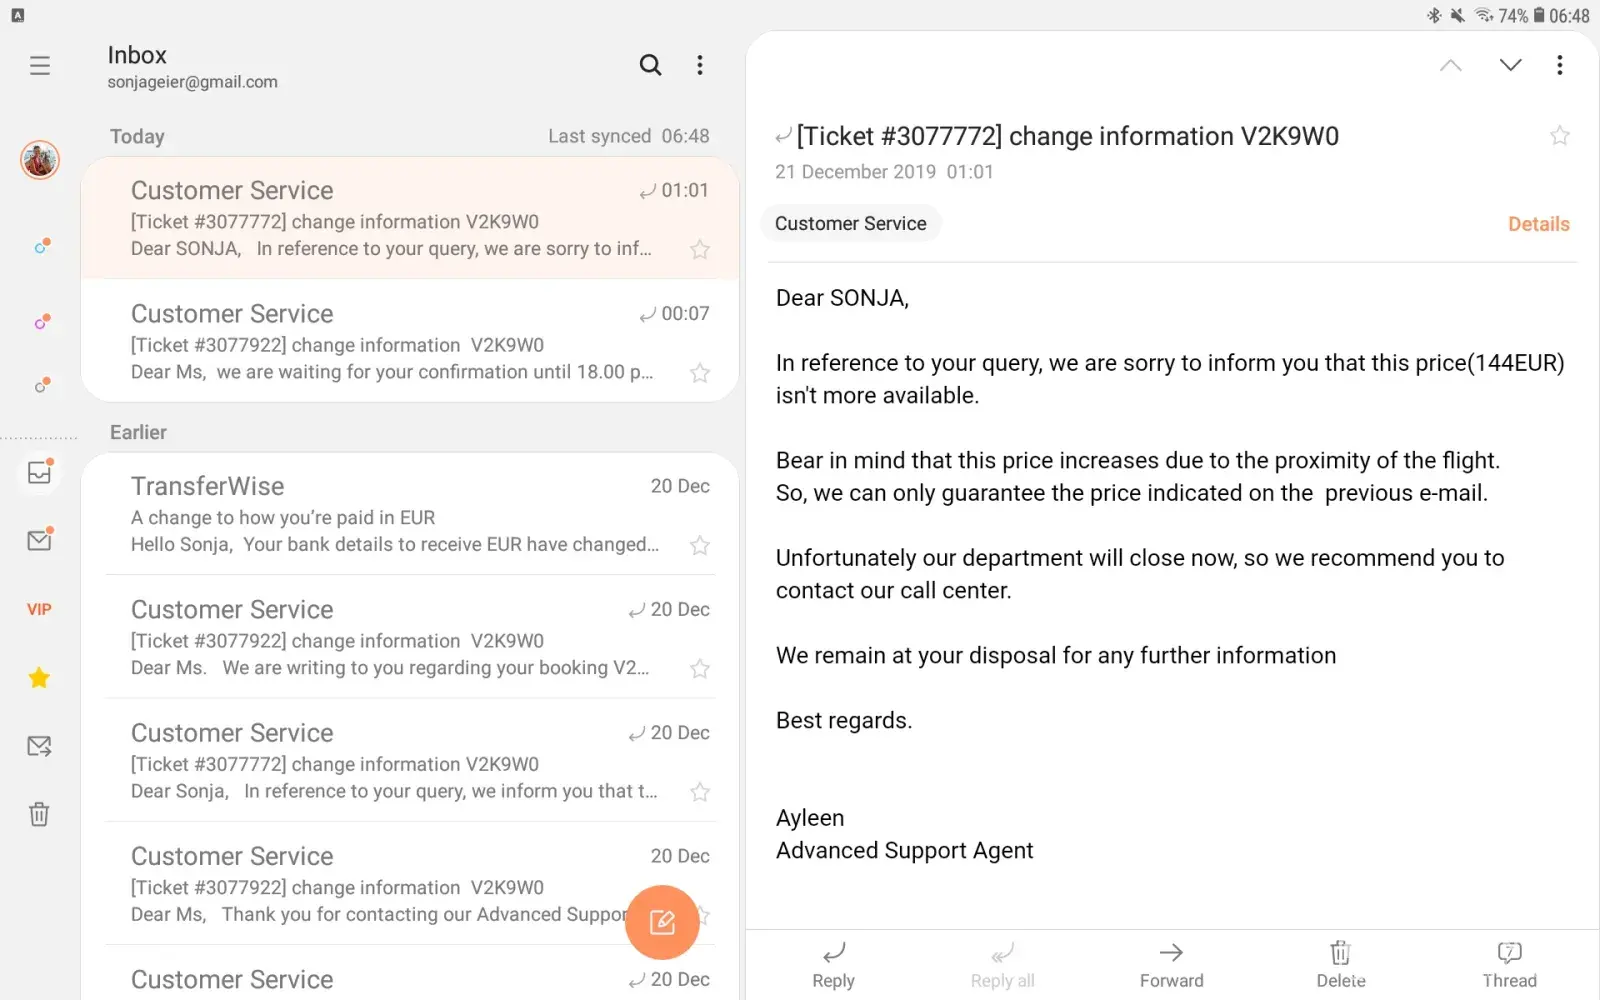Go to next email with down chevron
The height and width of the screenshot is (1000, 1600).
(1510, 66)
